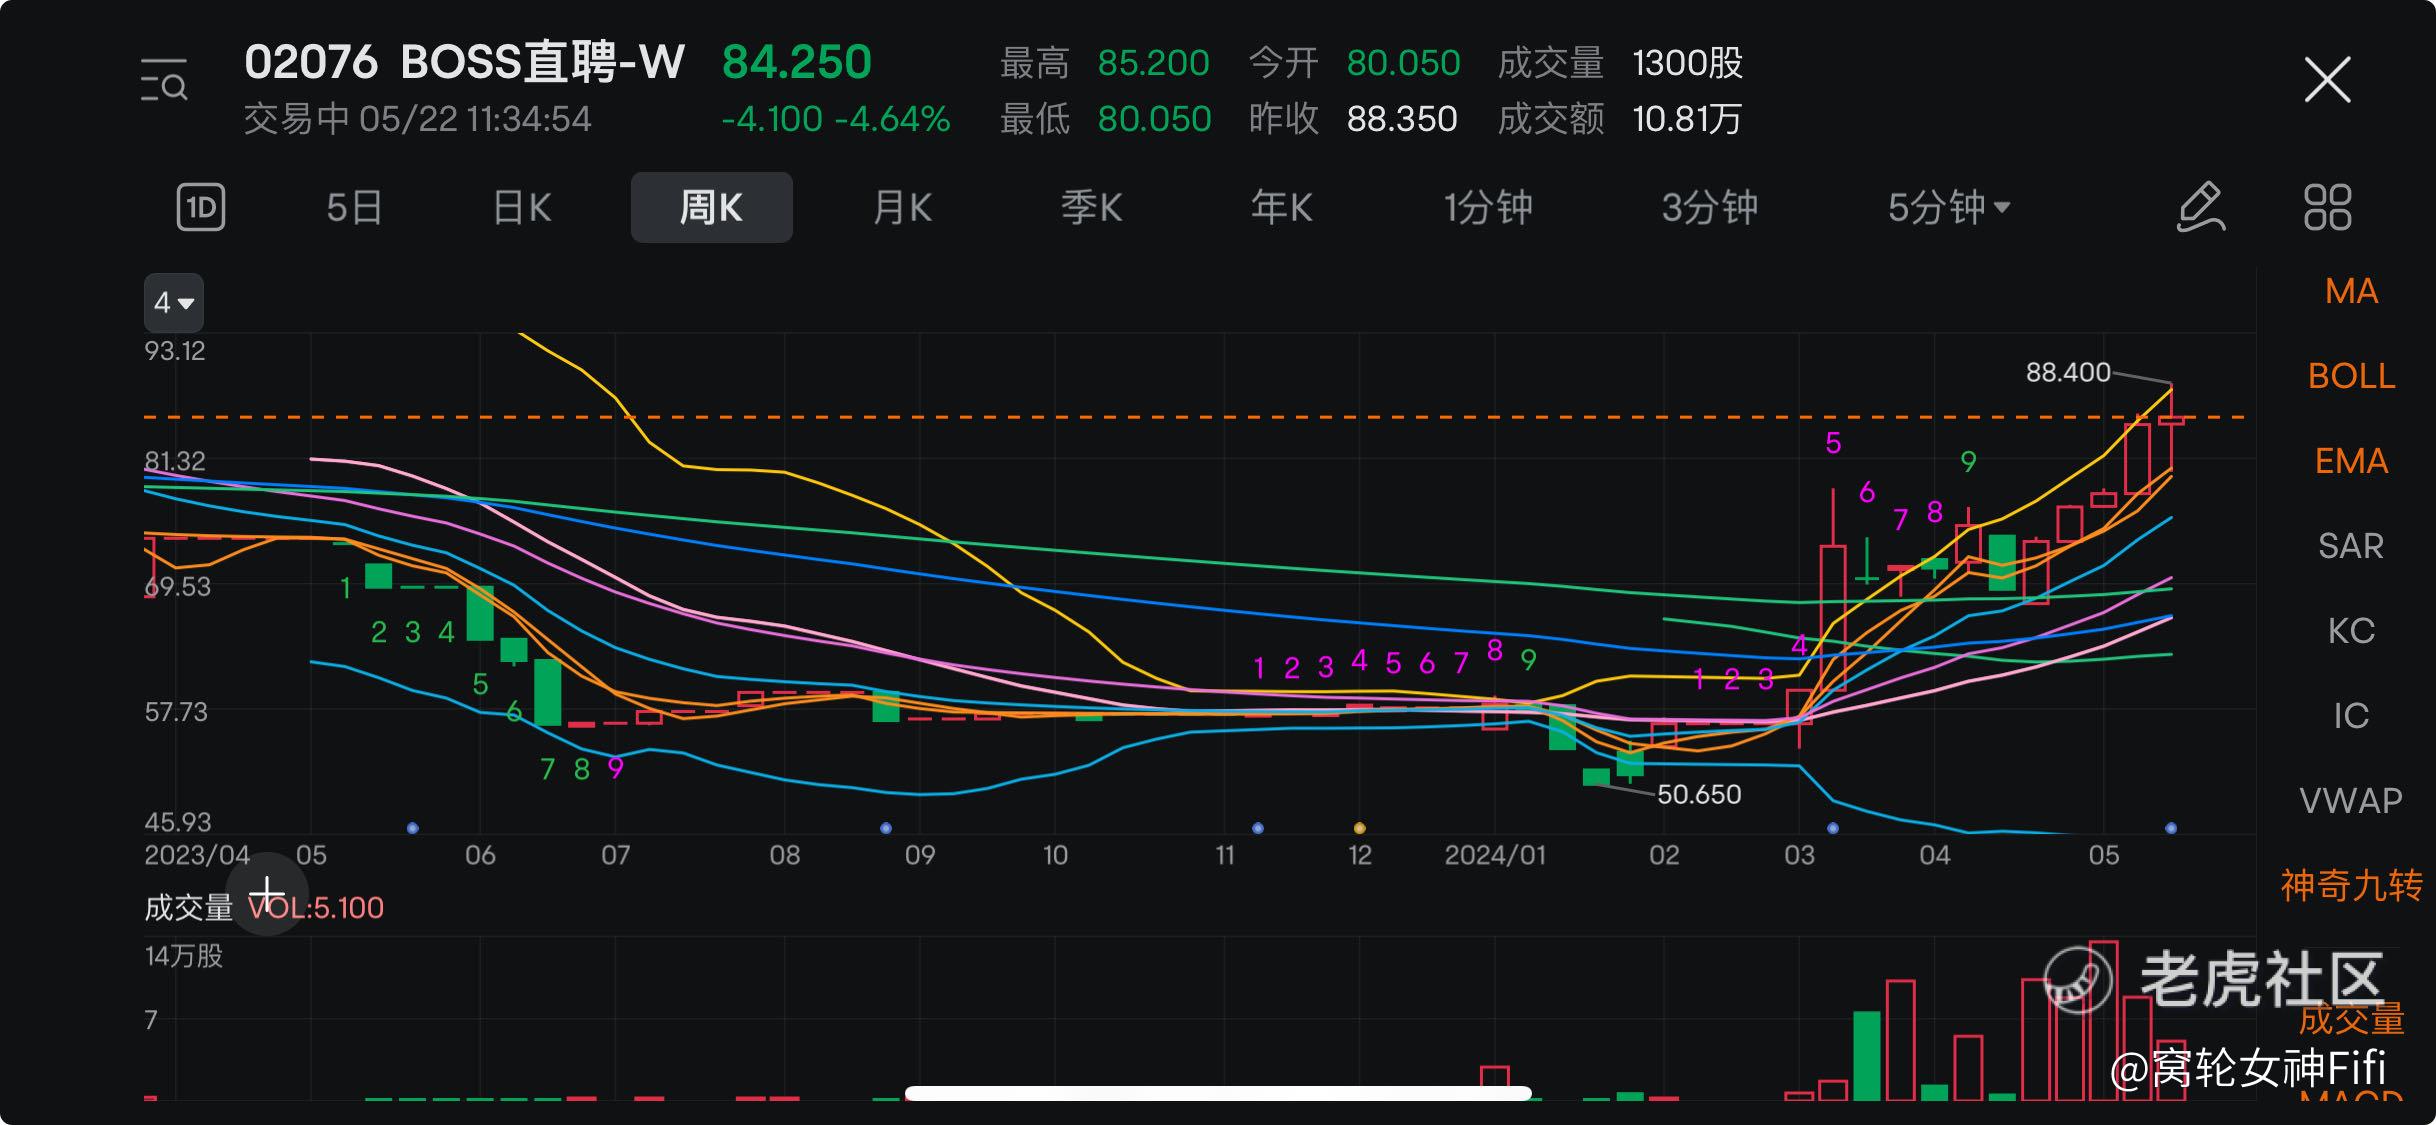Screen dimensions: 2436x1125
Task: Open the multi-chart grid layout icon
Action: pos(2327,208)
